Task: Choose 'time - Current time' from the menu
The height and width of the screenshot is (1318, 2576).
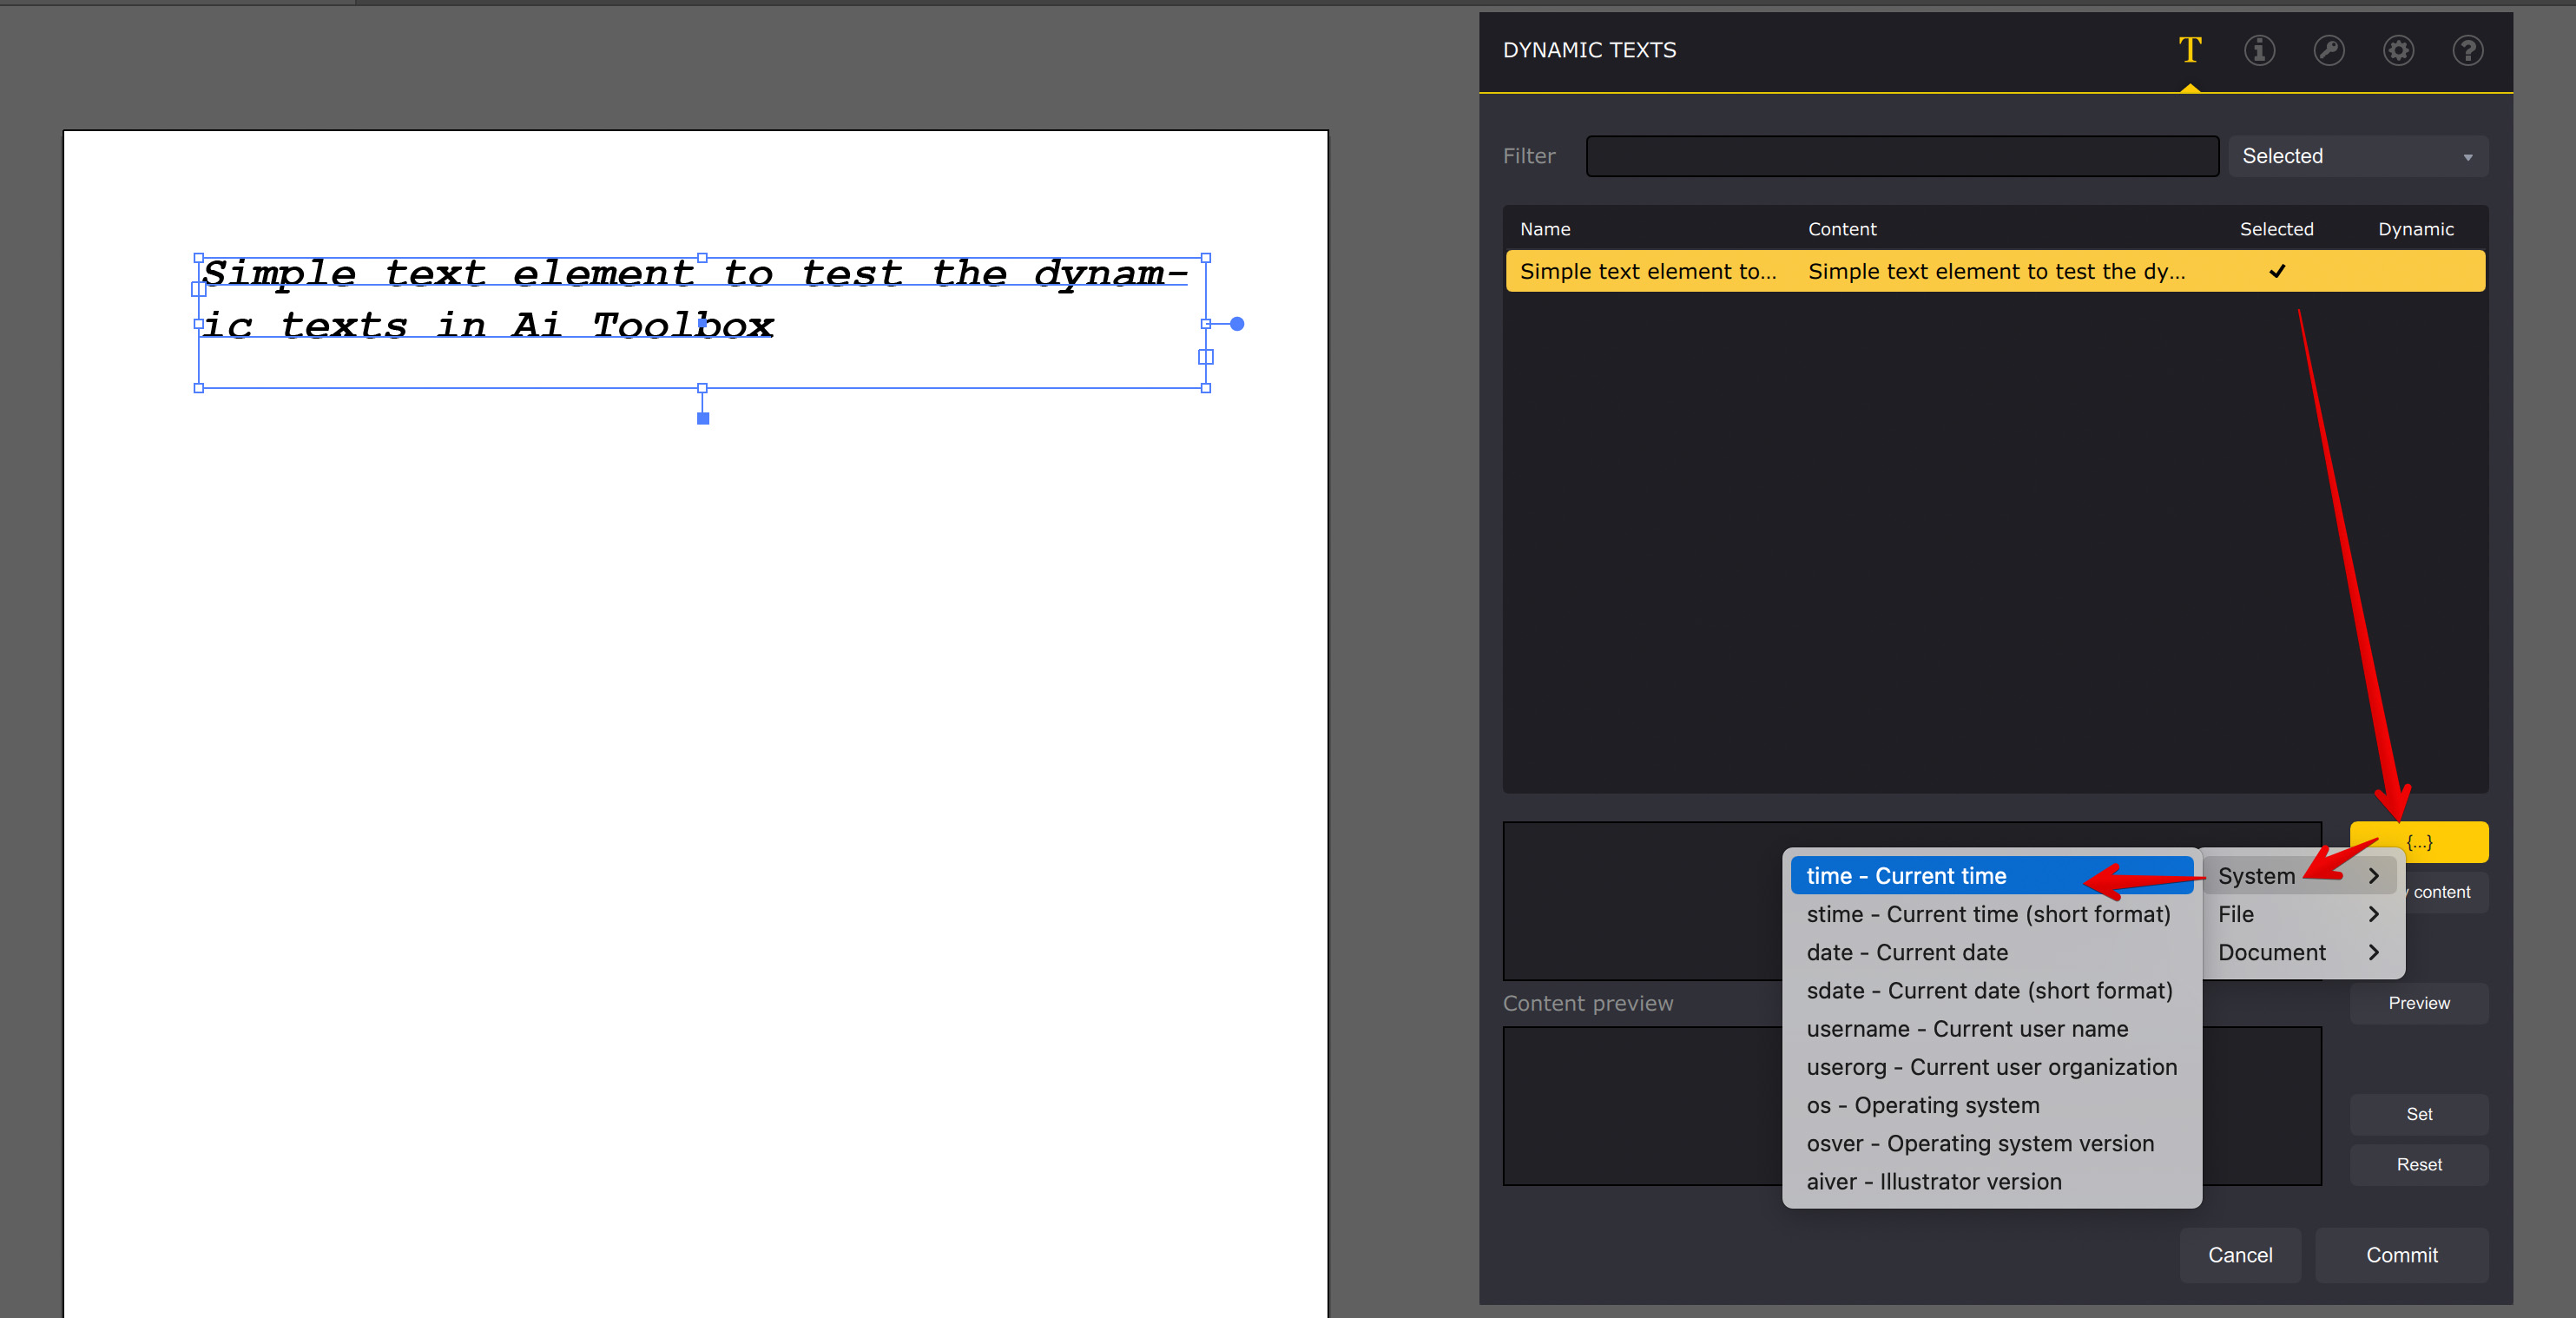Action: 1905,875
